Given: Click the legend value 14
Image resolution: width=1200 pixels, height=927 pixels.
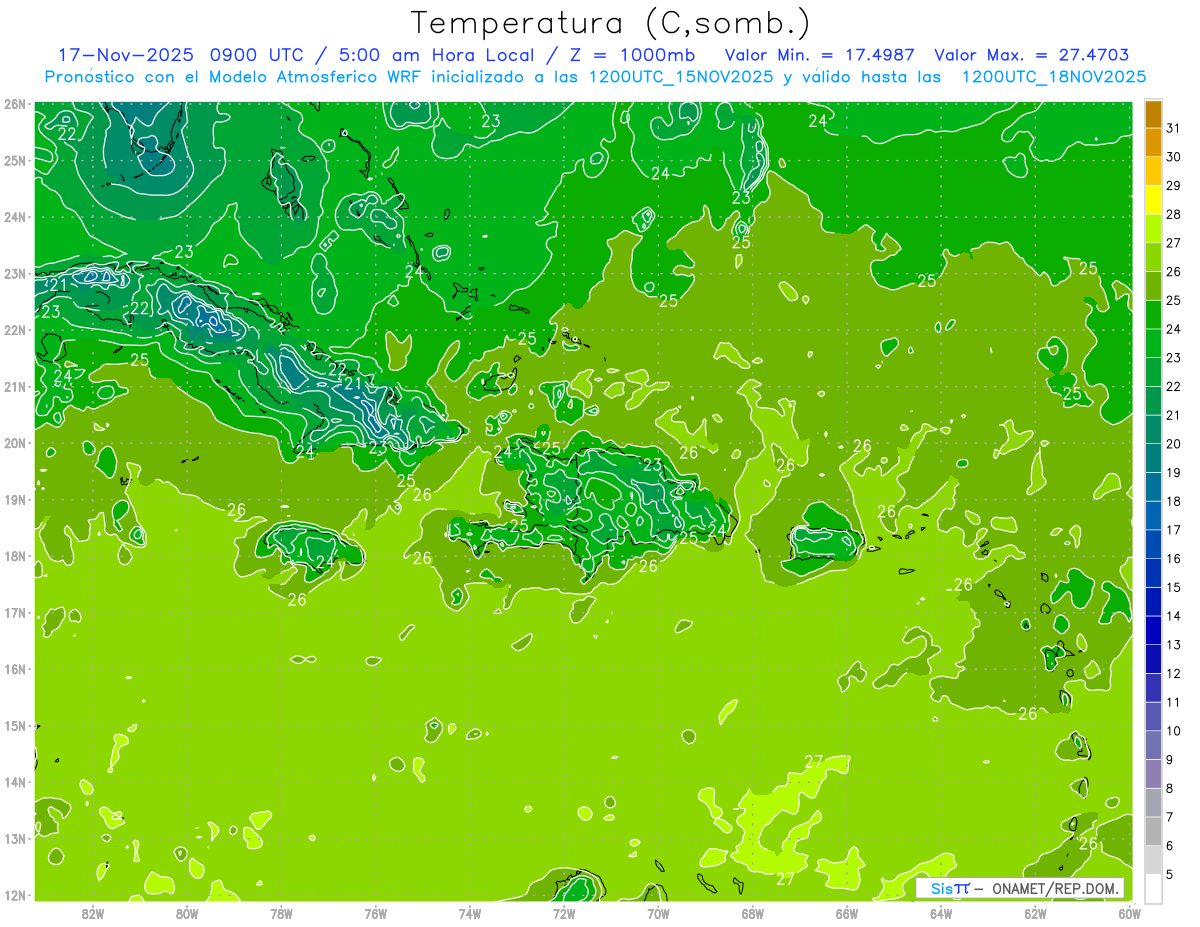Looking at the screenshot, I should click(x=1174, y=616).
